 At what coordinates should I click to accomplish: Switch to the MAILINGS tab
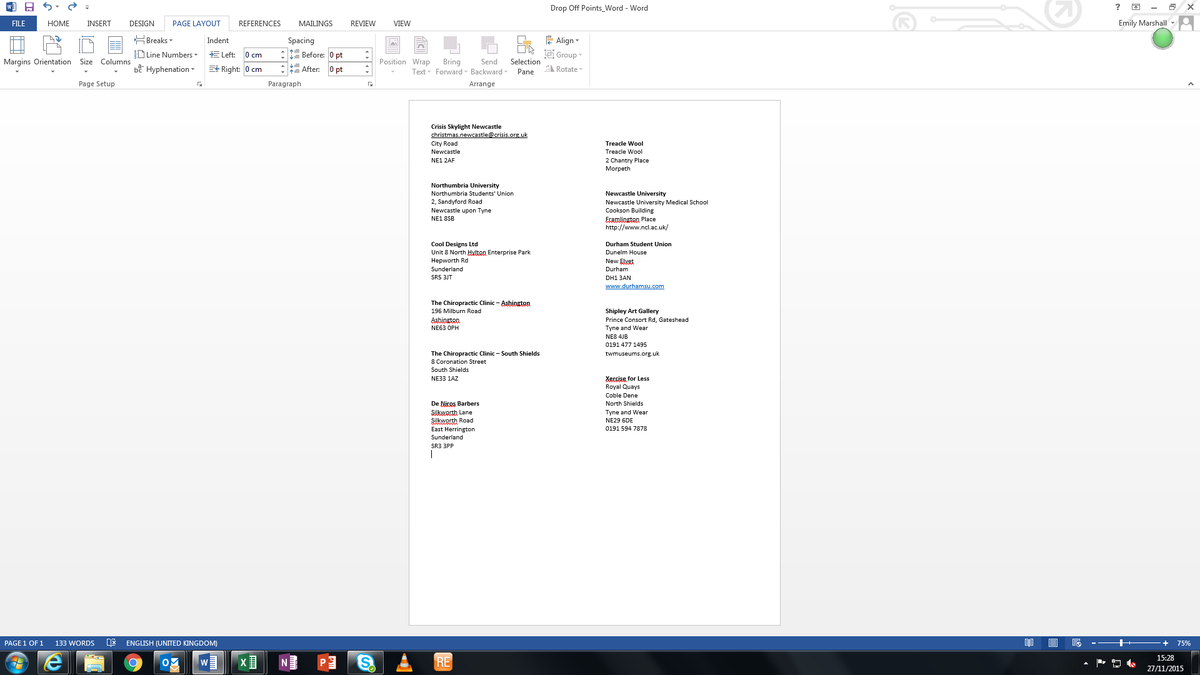[315, 23]
